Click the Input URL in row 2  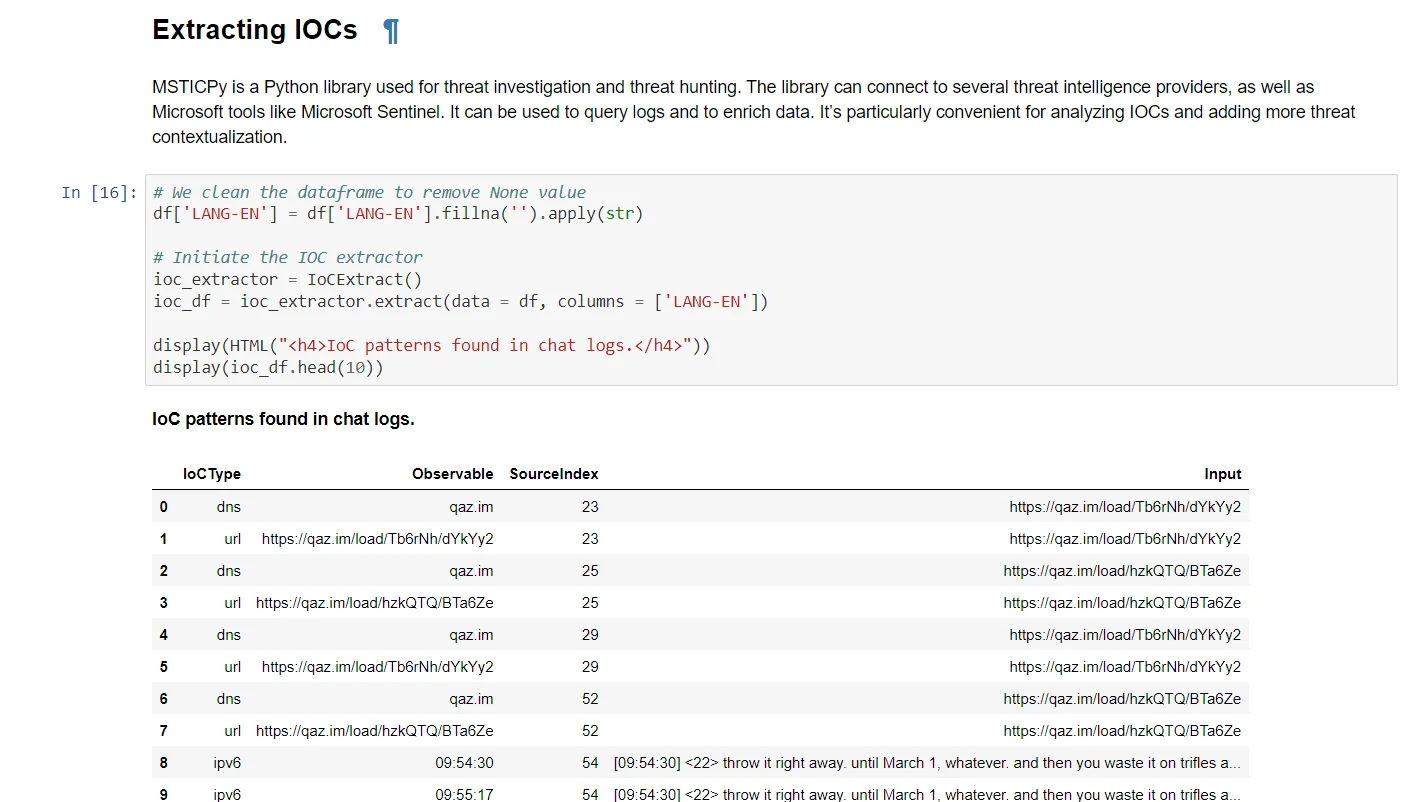[1123, 571]
